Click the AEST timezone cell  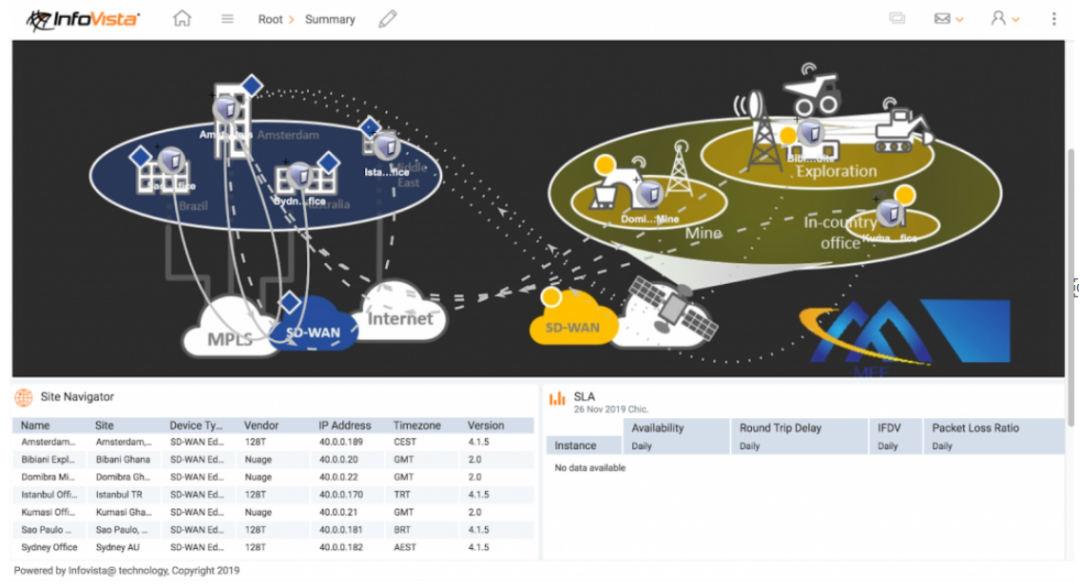tap(404, 547)
